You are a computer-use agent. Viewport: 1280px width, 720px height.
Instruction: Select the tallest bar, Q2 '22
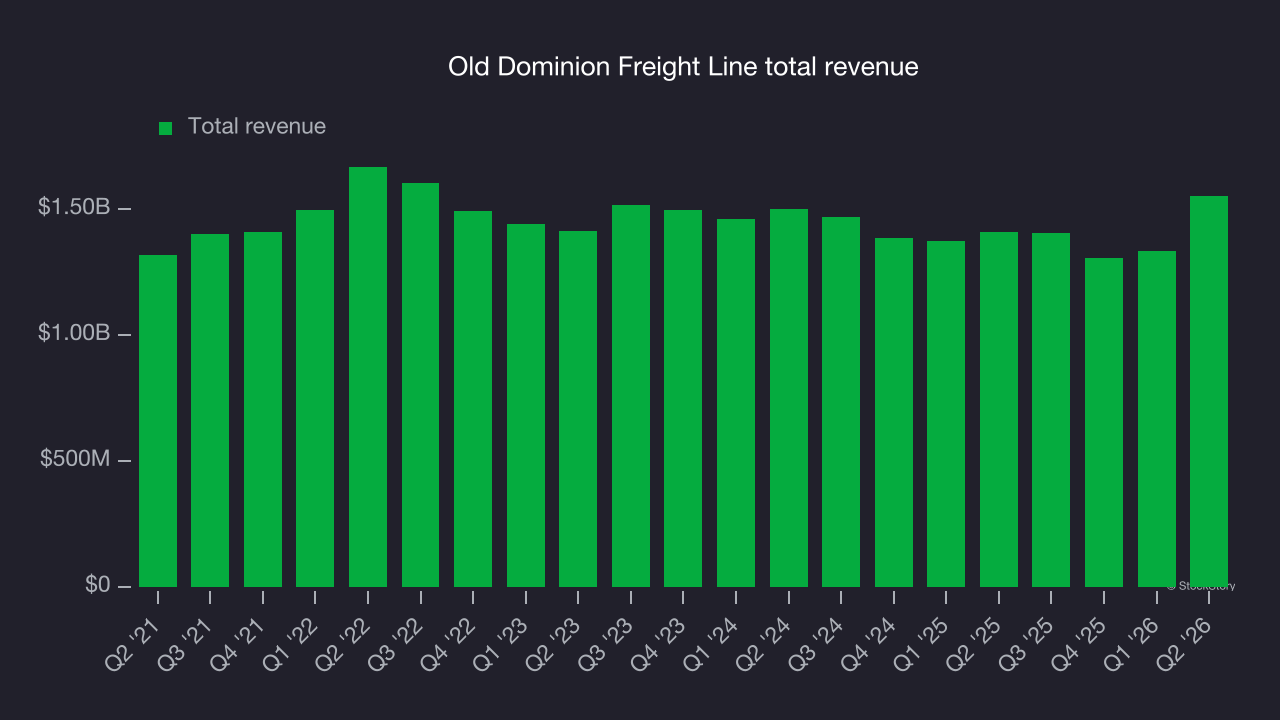368,377
